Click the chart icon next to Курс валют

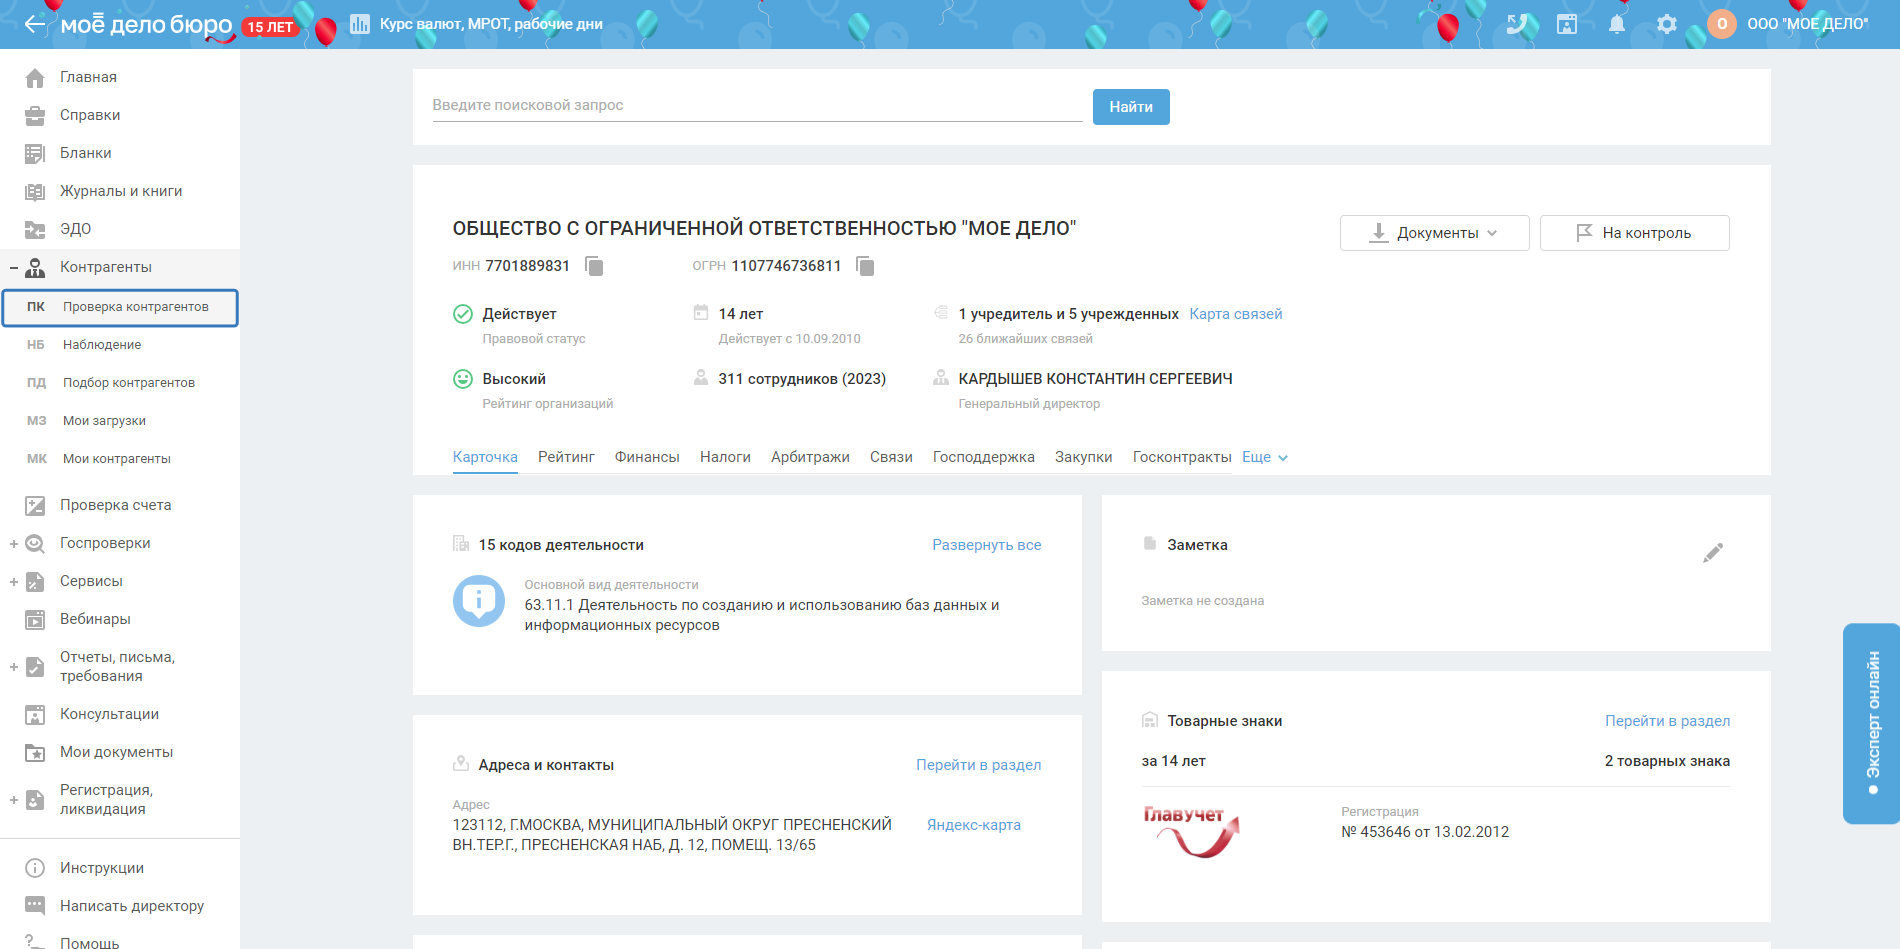click(x=360, y=24)
